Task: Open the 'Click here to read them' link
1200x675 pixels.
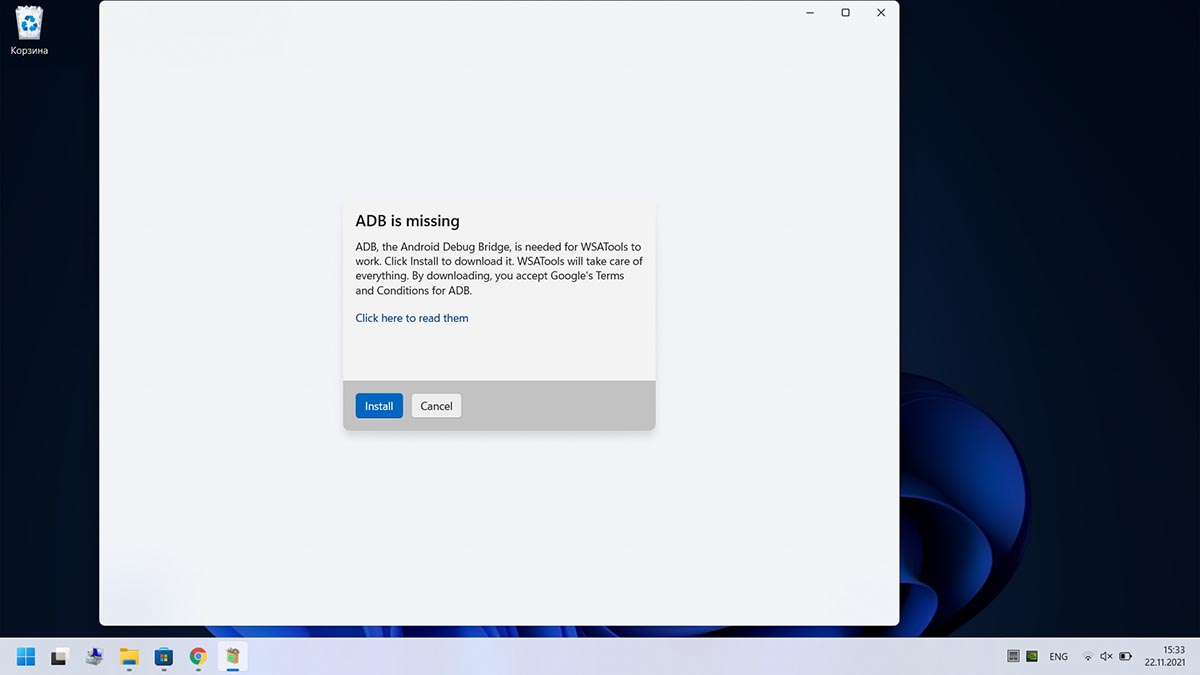Action: [x=412, y=318]
